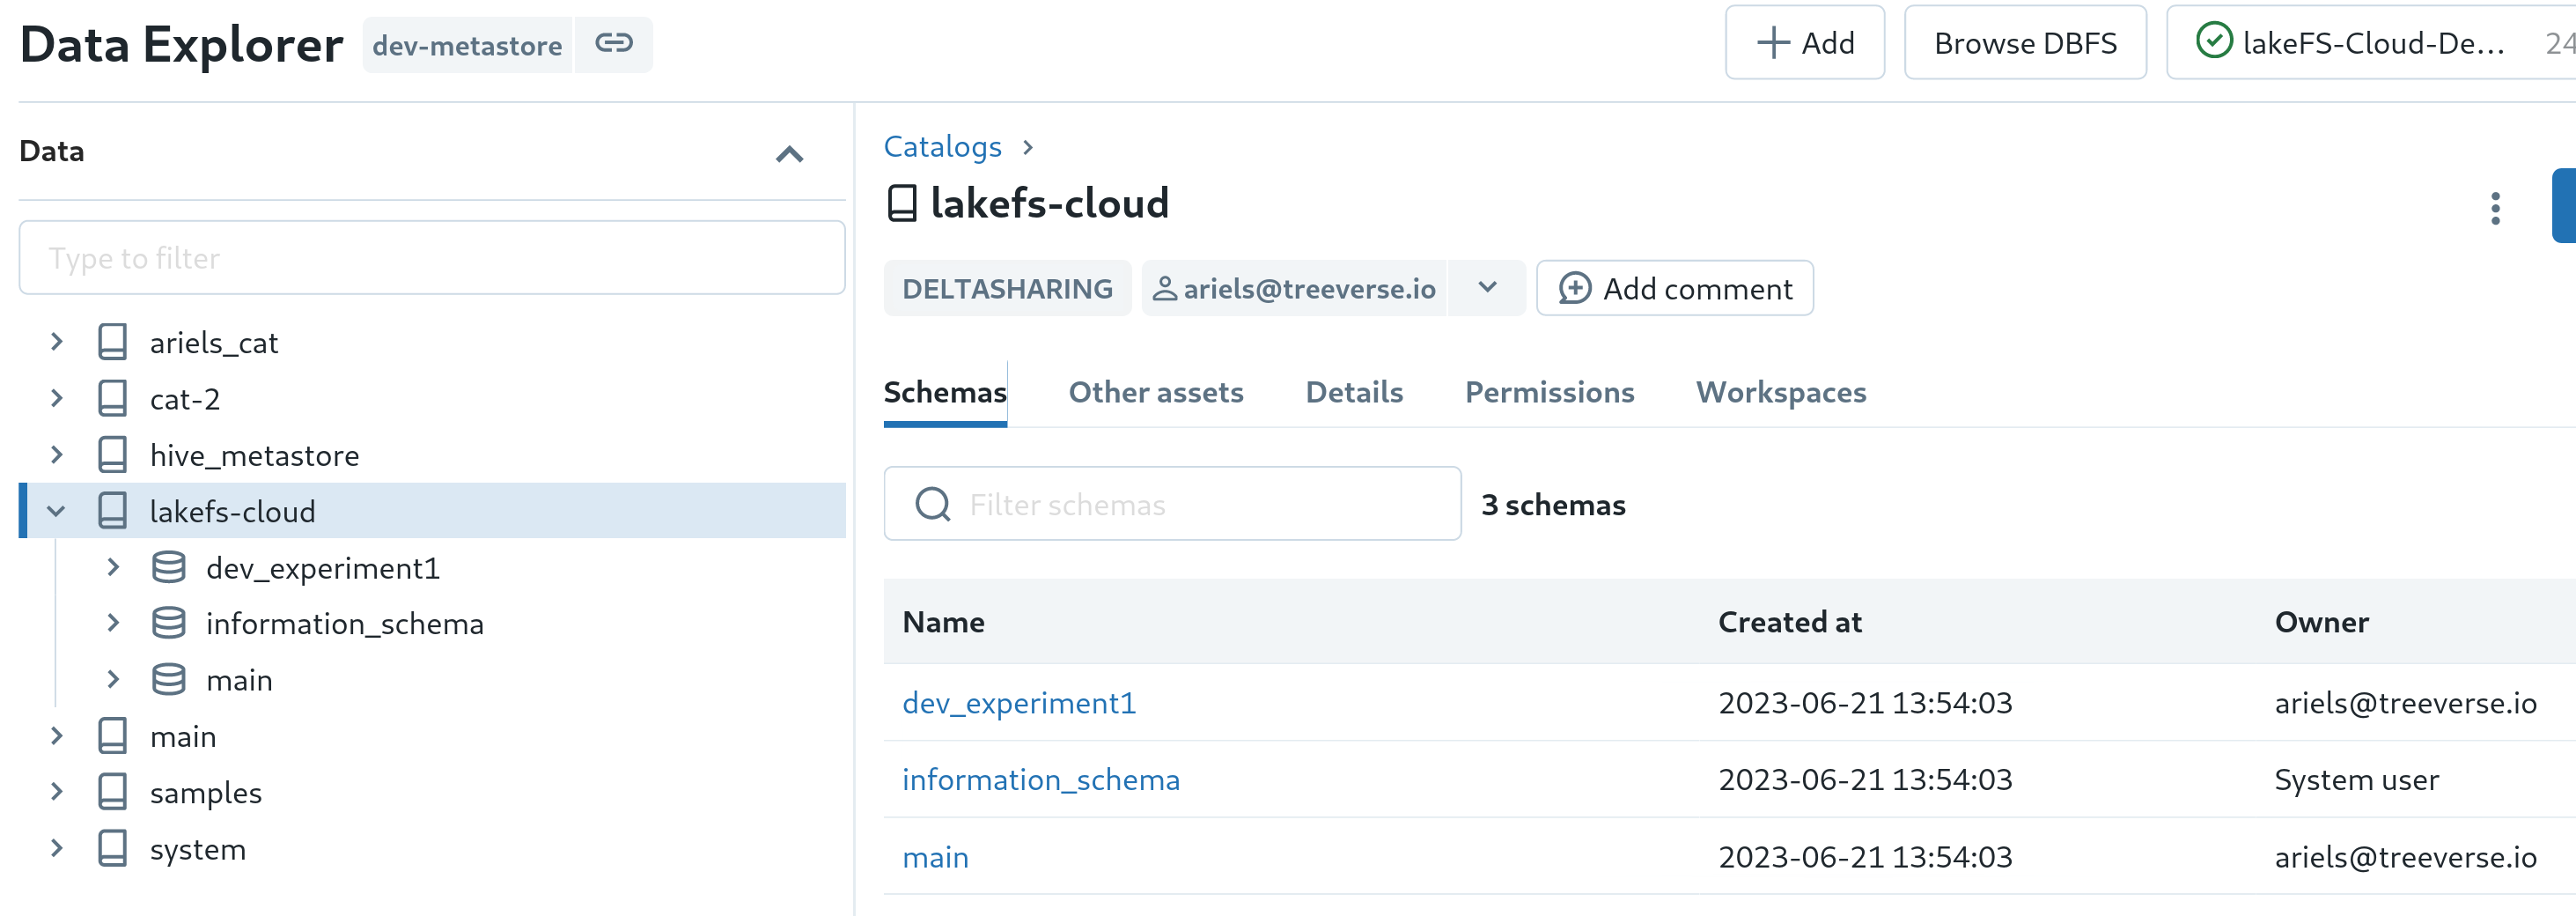The image size is (2576, 916).
Task: Collapse the lakefs-cloud catalog in the tree
Action: point(56,511)
